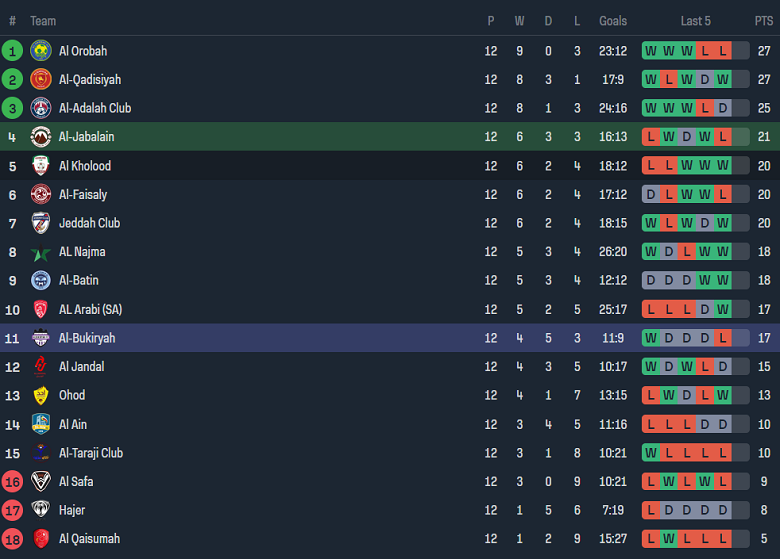Screen dimensions: 780x559
Task: Click the Goals column header
Action: (x=613, y=21)
